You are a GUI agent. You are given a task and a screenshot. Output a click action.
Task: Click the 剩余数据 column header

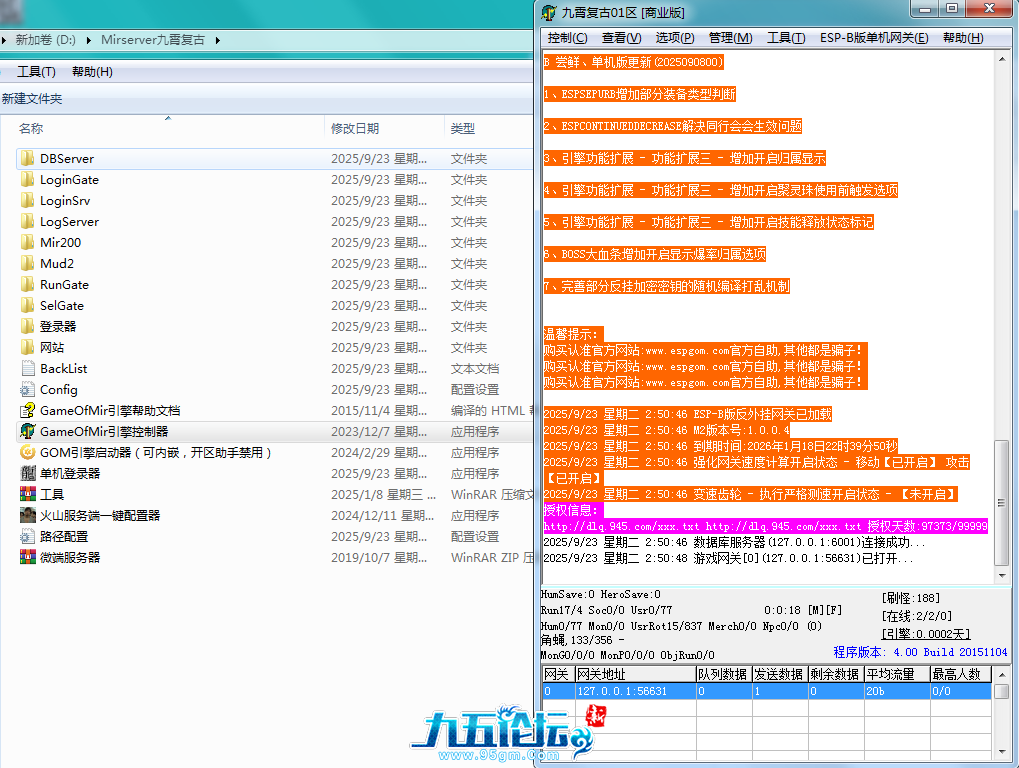[x=836, y=674]
